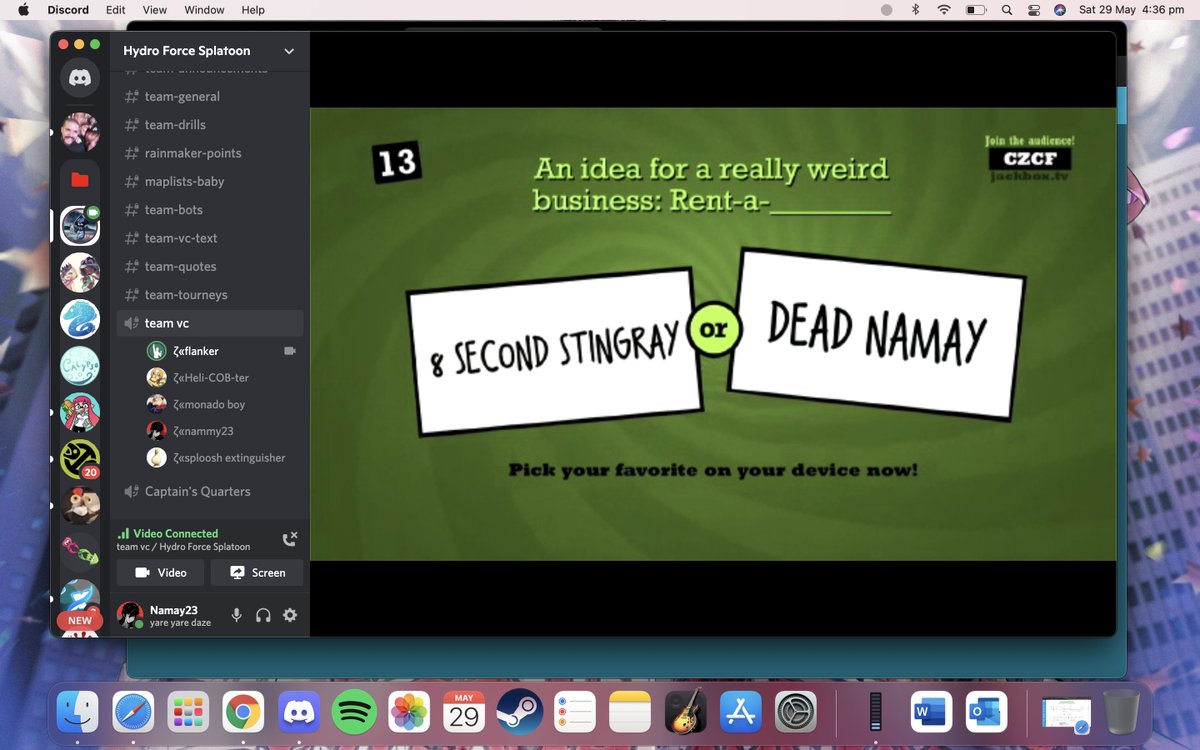Open Launchpad from the Dock
The width and height of the screenshot is (1200, 750).
click(x=188, y=712)
